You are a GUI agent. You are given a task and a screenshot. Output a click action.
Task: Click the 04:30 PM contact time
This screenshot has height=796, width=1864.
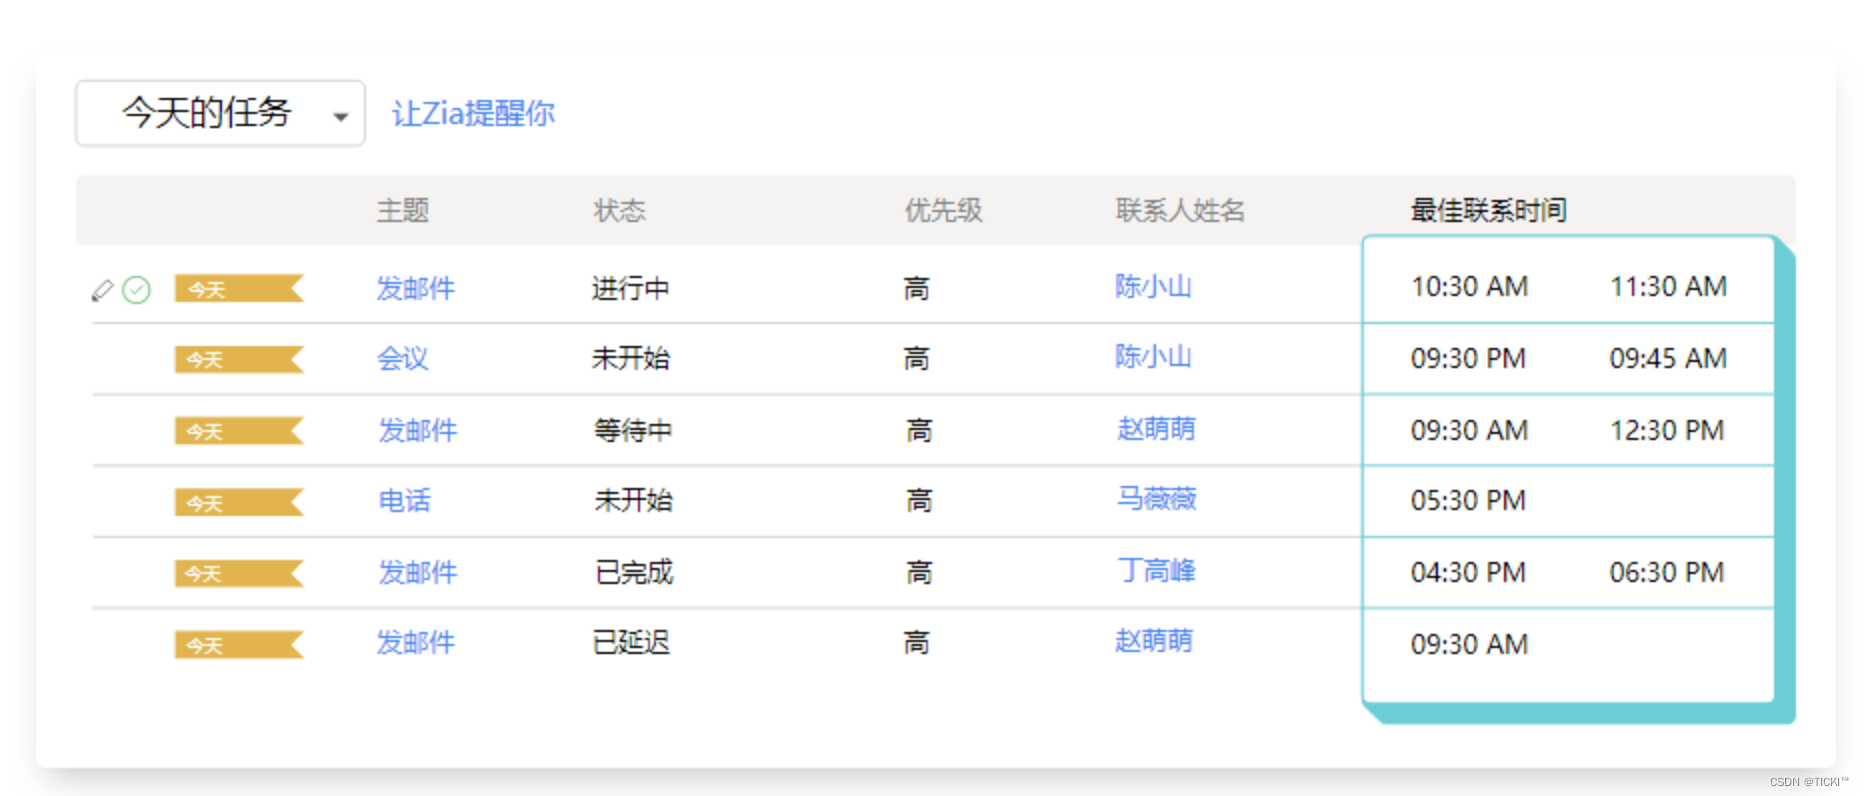[1468, 572]
